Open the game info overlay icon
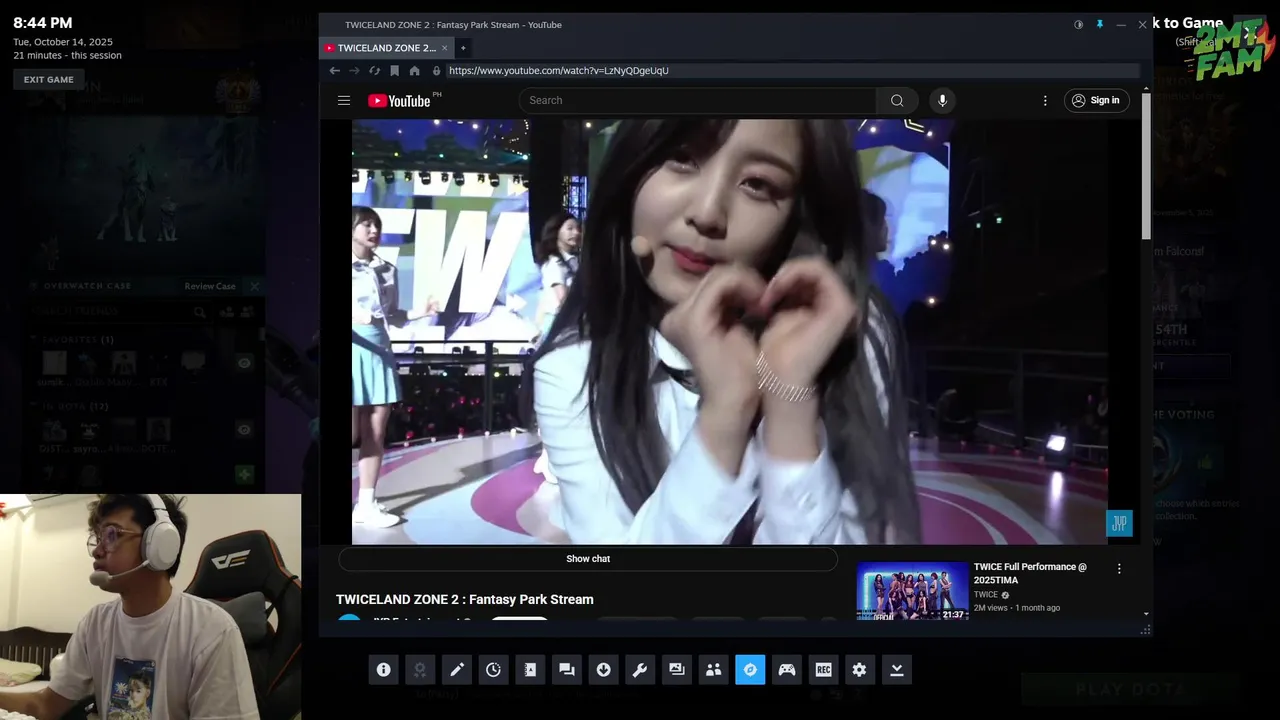1280x720 pixels. (383, 670)
